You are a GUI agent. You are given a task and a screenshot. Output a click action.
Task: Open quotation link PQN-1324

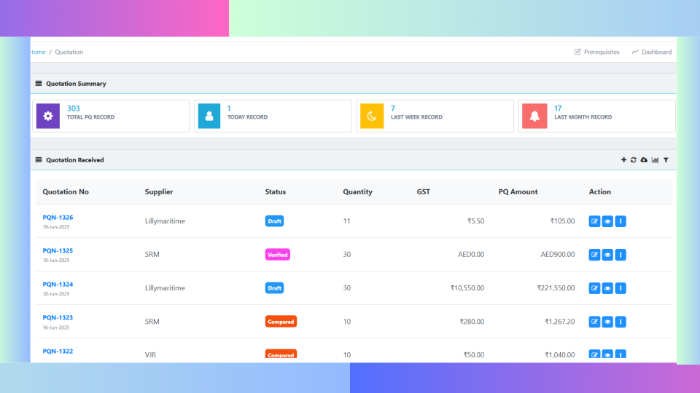pyautogui.click(x=58, y=284)
